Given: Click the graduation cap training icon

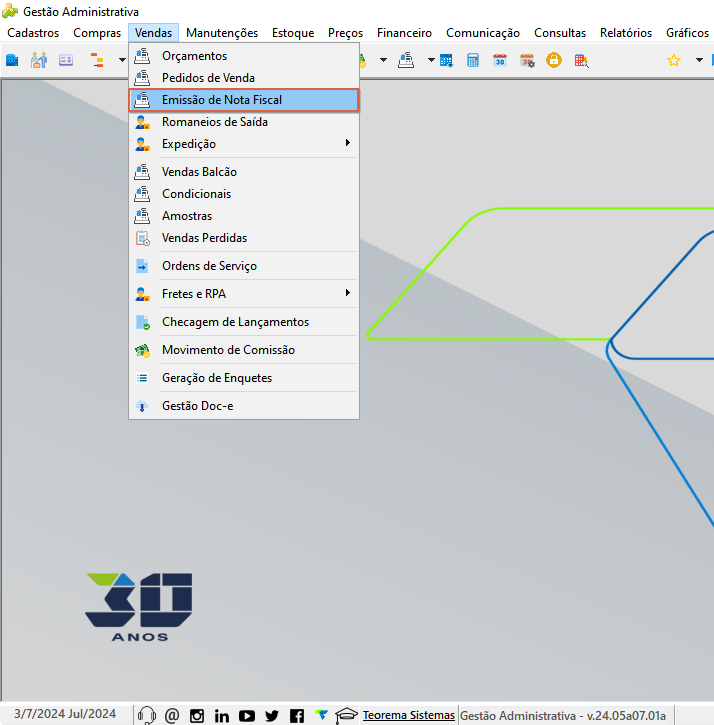Looking at the screenshot, I should (346, 715).
